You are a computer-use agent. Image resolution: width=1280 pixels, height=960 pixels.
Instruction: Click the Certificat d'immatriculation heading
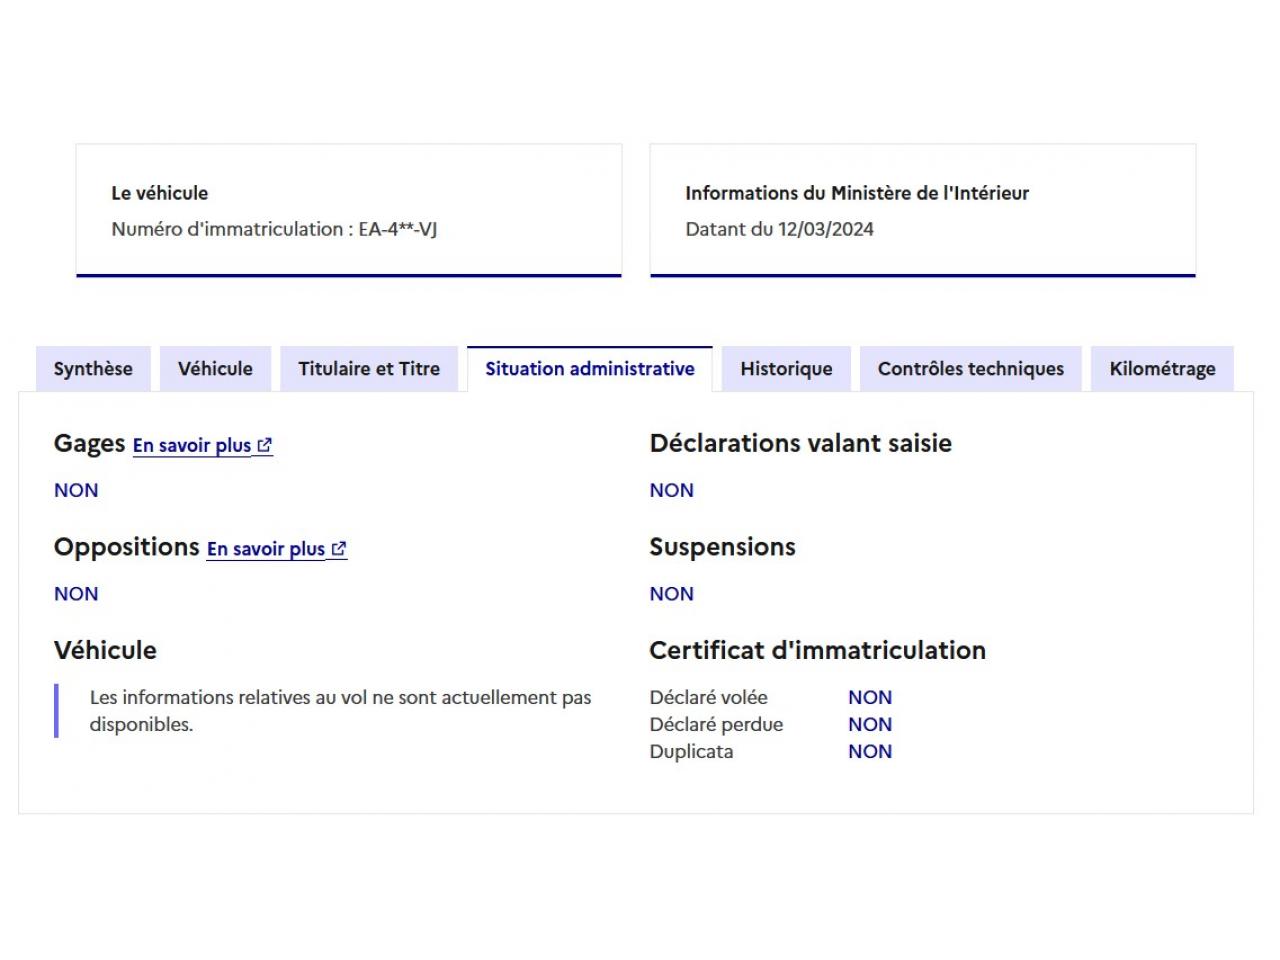tap(817, 650)
